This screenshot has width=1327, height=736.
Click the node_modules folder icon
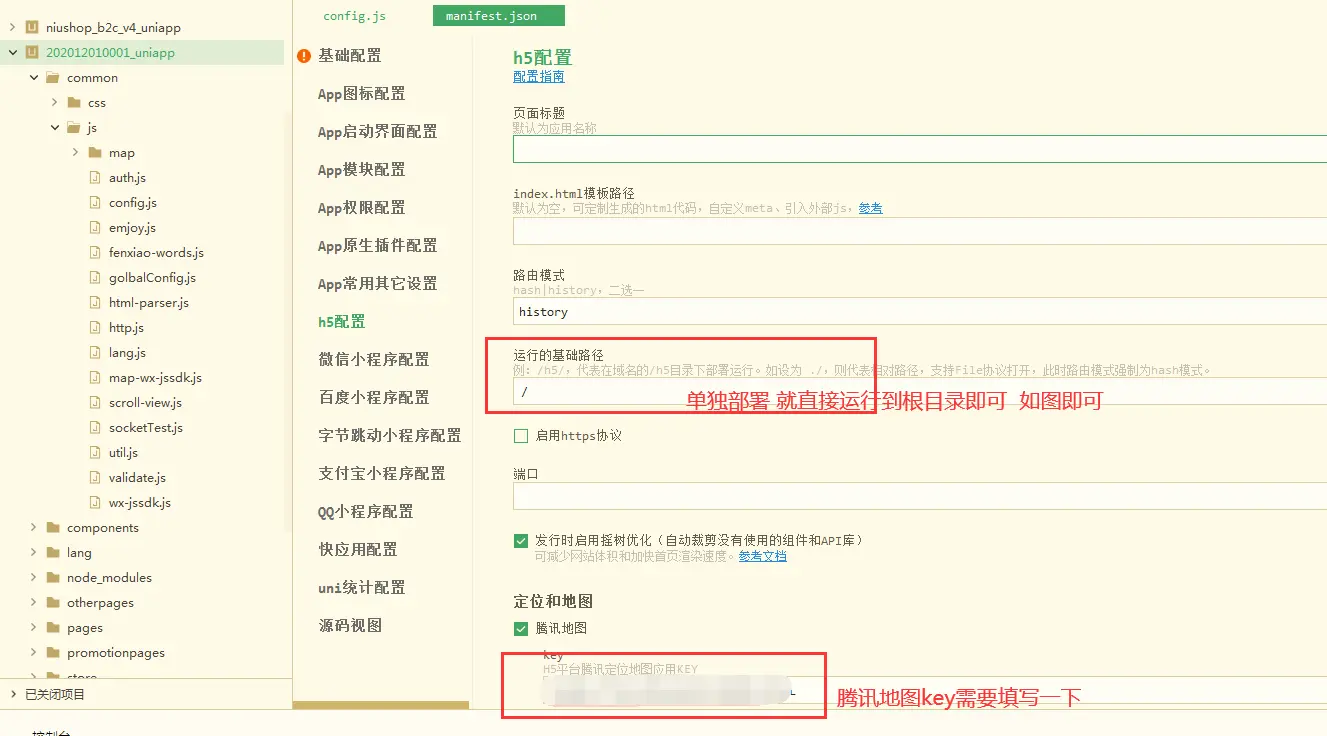coord(53,578)
